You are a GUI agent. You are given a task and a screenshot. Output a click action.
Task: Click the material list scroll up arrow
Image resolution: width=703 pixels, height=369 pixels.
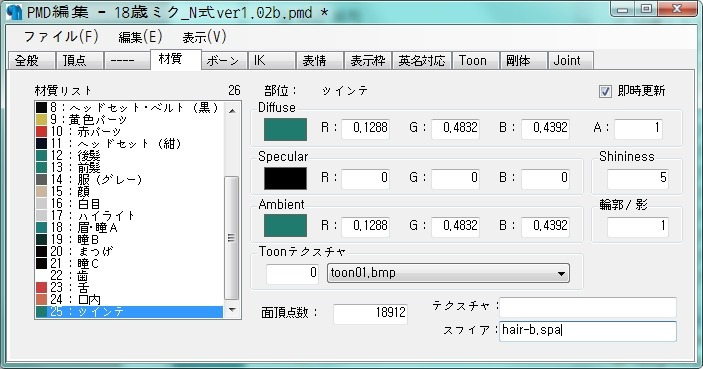[x=232, y=110]
